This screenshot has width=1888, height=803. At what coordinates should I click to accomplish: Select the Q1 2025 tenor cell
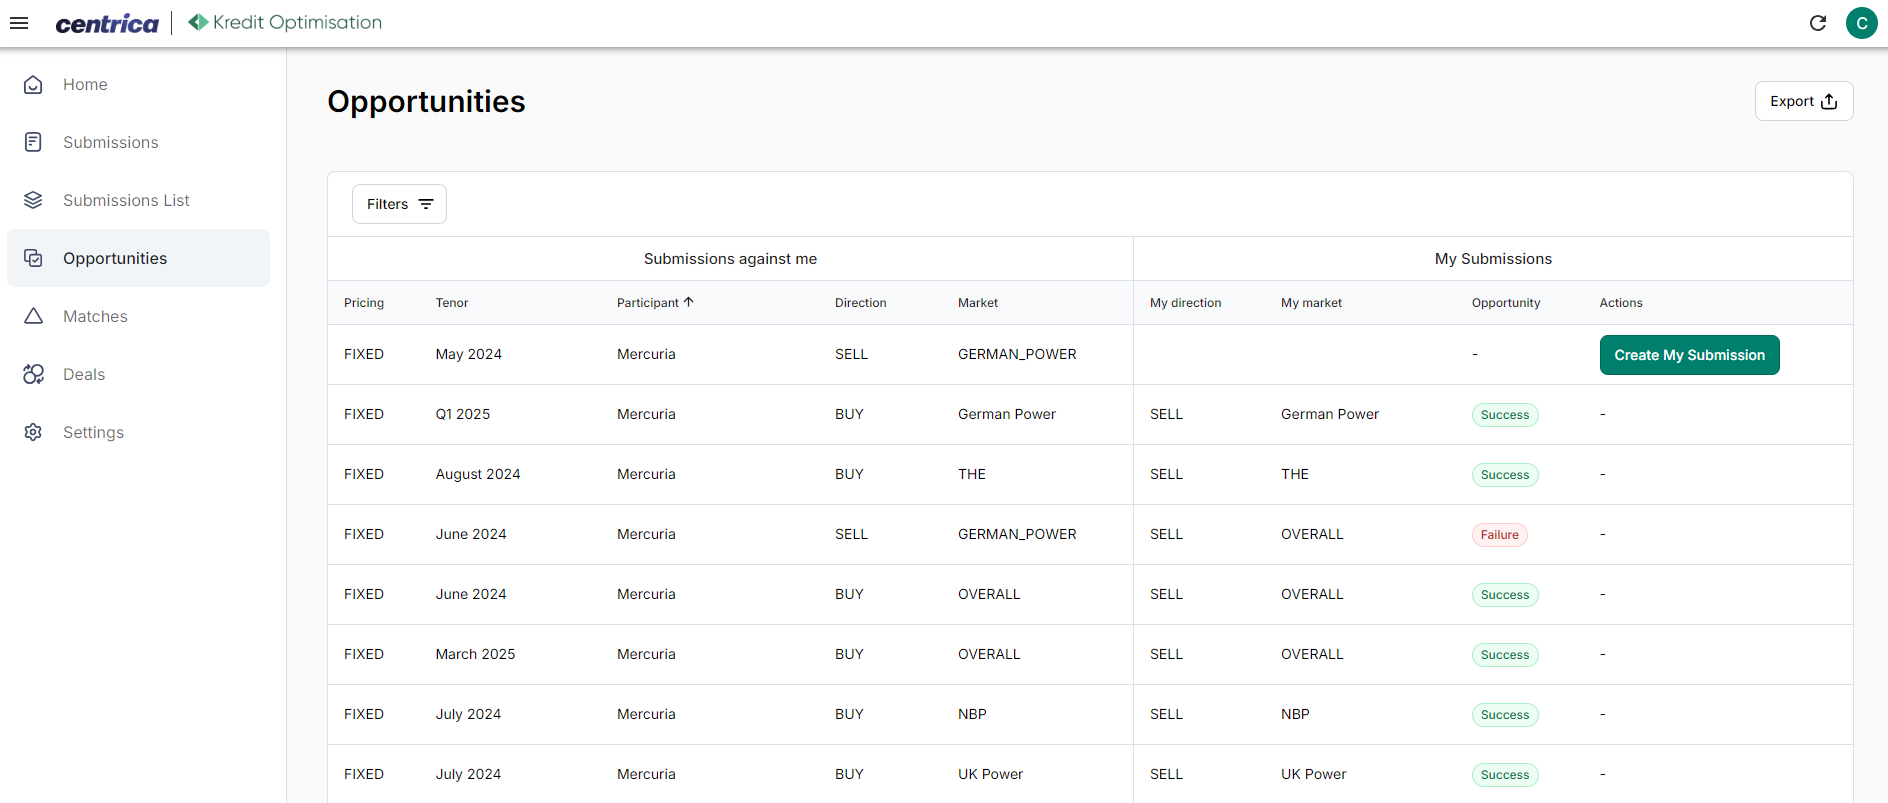click(x=463, y=414)
